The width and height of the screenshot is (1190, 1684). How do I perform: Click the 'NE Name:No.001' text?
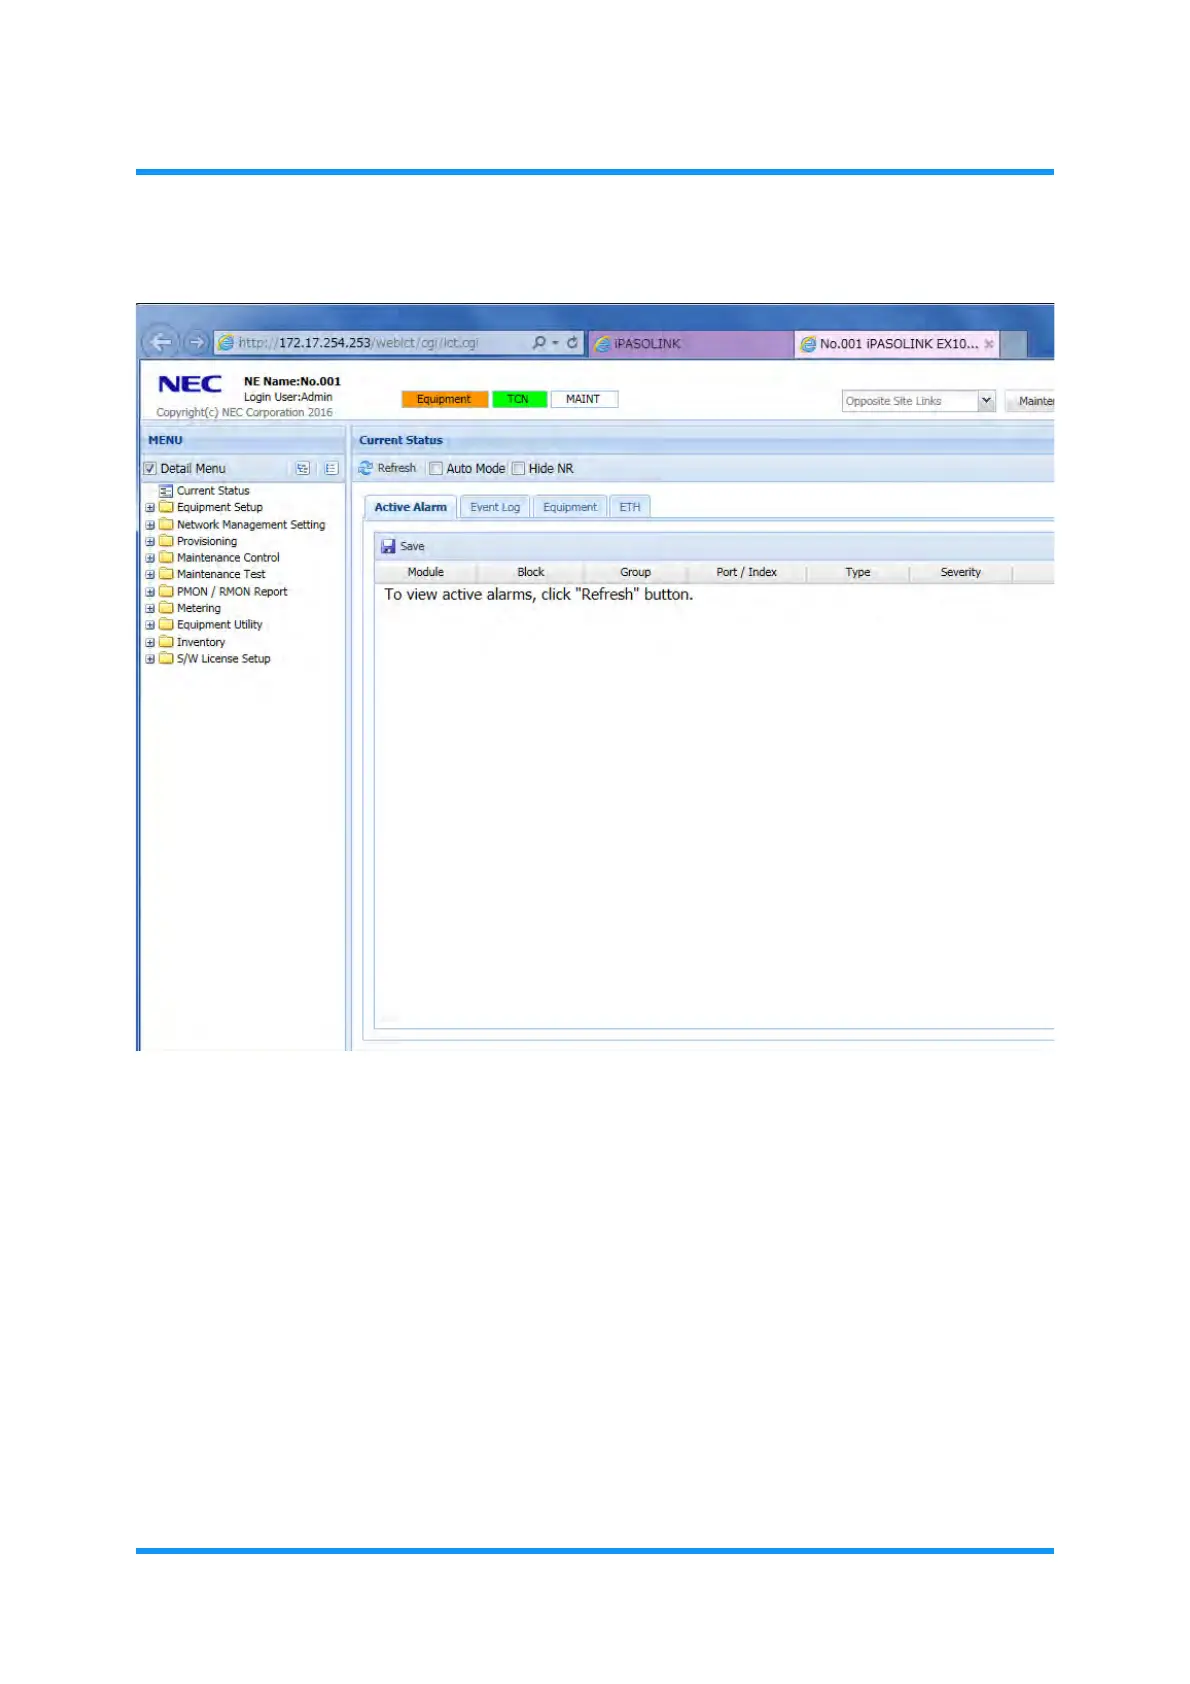(292, 381)
